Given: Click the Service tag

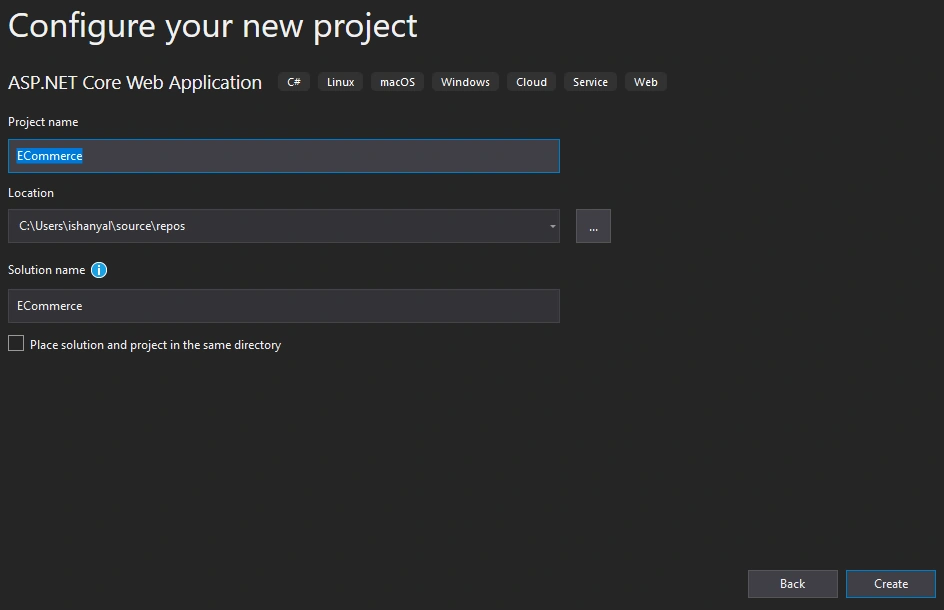Looking at the screenshot, I should pos(590,82).
